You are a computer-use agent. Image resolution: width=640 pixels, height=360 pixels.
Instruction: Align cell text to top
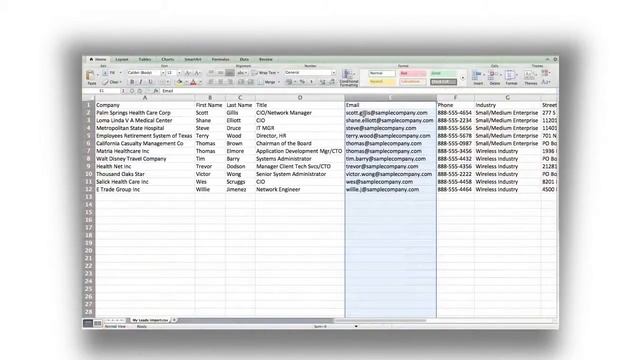point(211,73)
